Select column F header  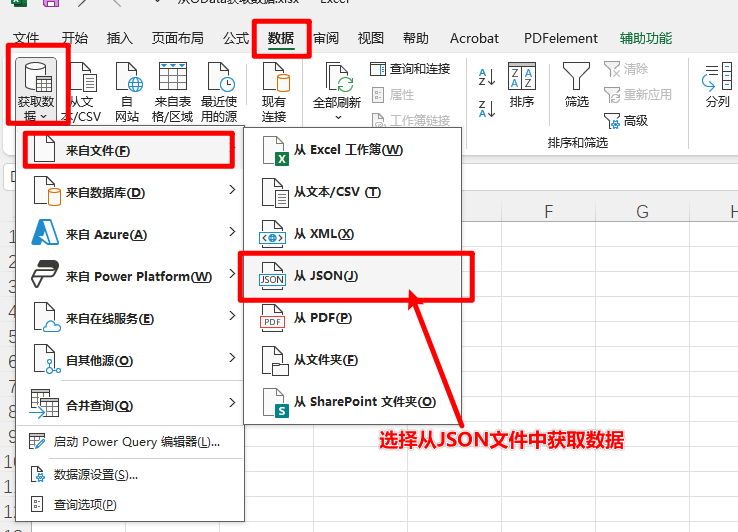(x=548, y=211)
